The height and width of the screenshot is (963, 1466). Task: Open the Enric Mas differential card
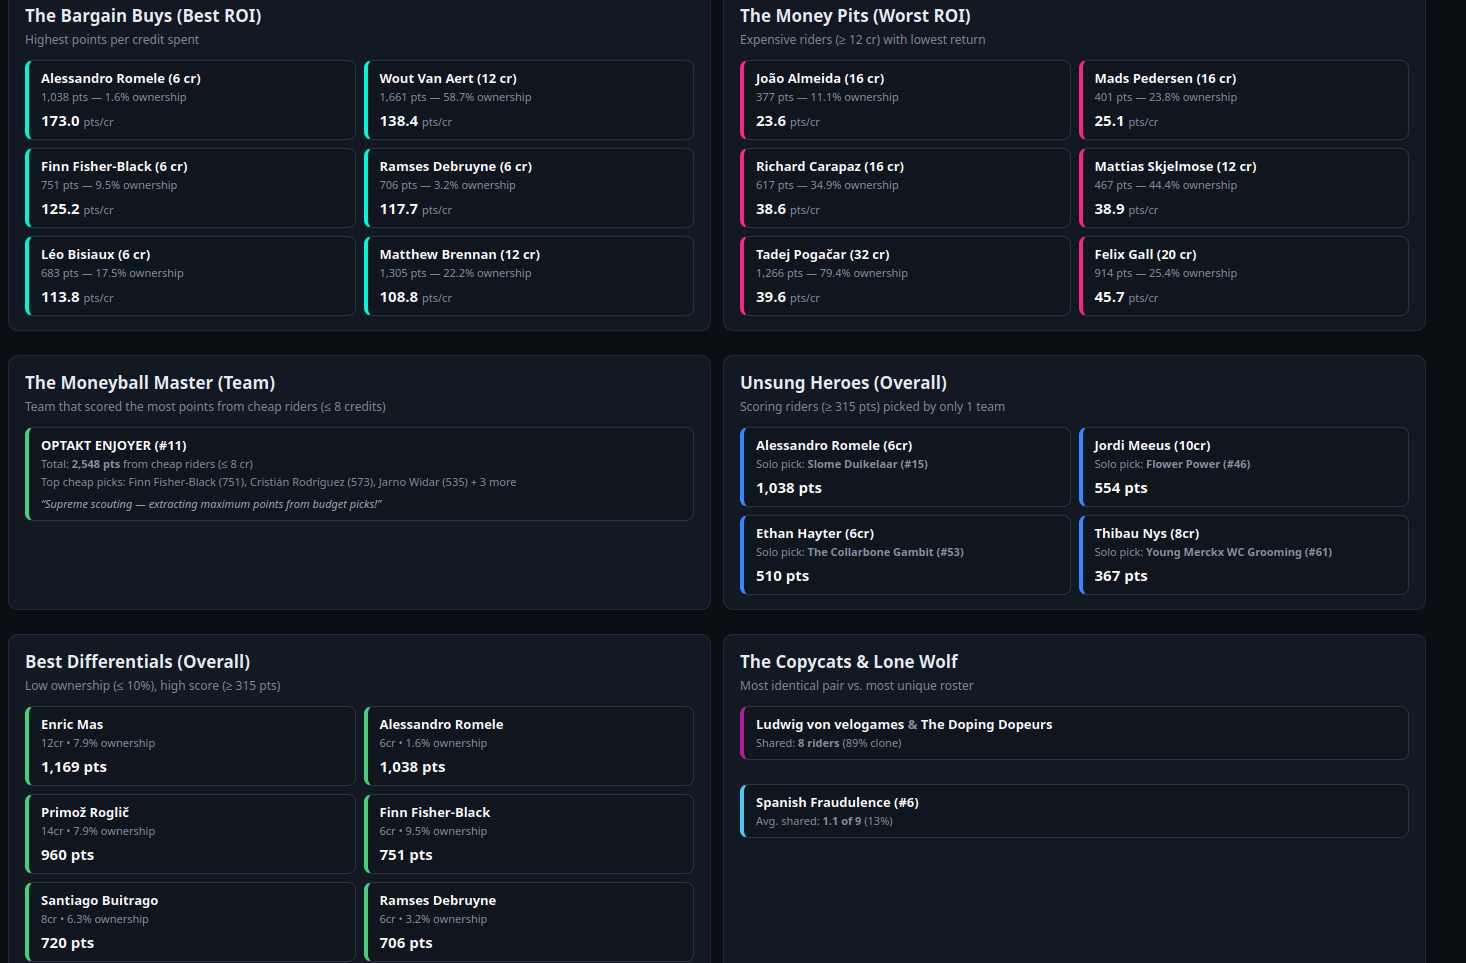[x=190, y=746]
